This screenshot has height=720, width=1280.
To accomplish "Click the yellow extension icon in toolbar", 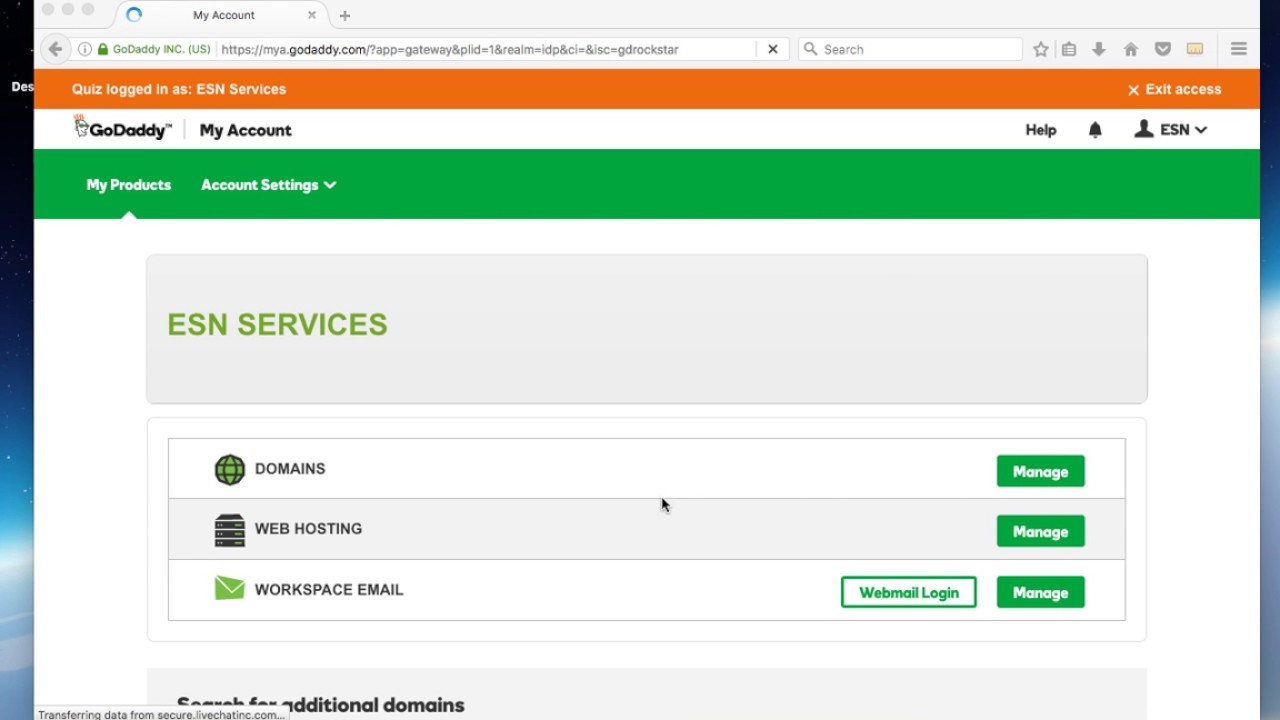I will tap(1195, 49).
